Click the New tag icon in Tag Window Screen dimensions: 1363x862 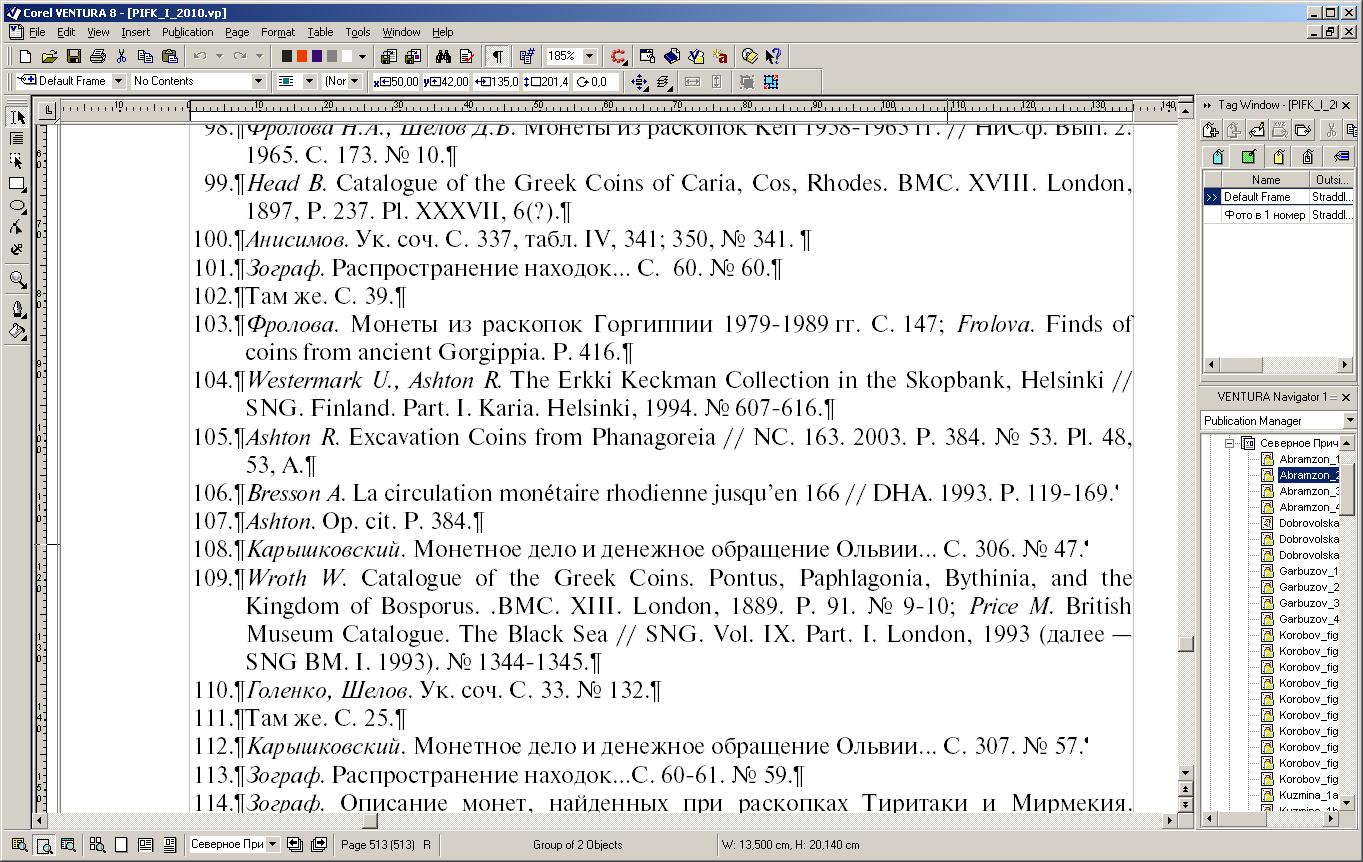click(1210, 130)
